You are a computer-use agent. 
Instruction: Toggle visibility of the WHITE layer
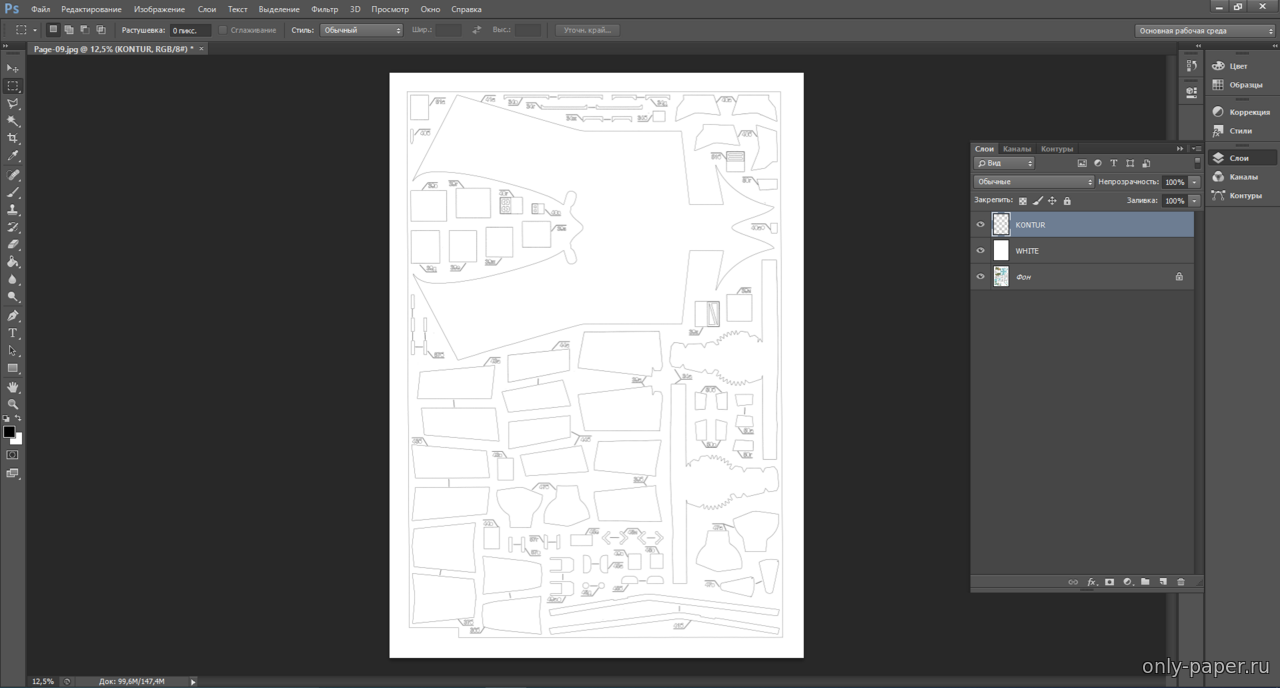click(x=980, y=251)
